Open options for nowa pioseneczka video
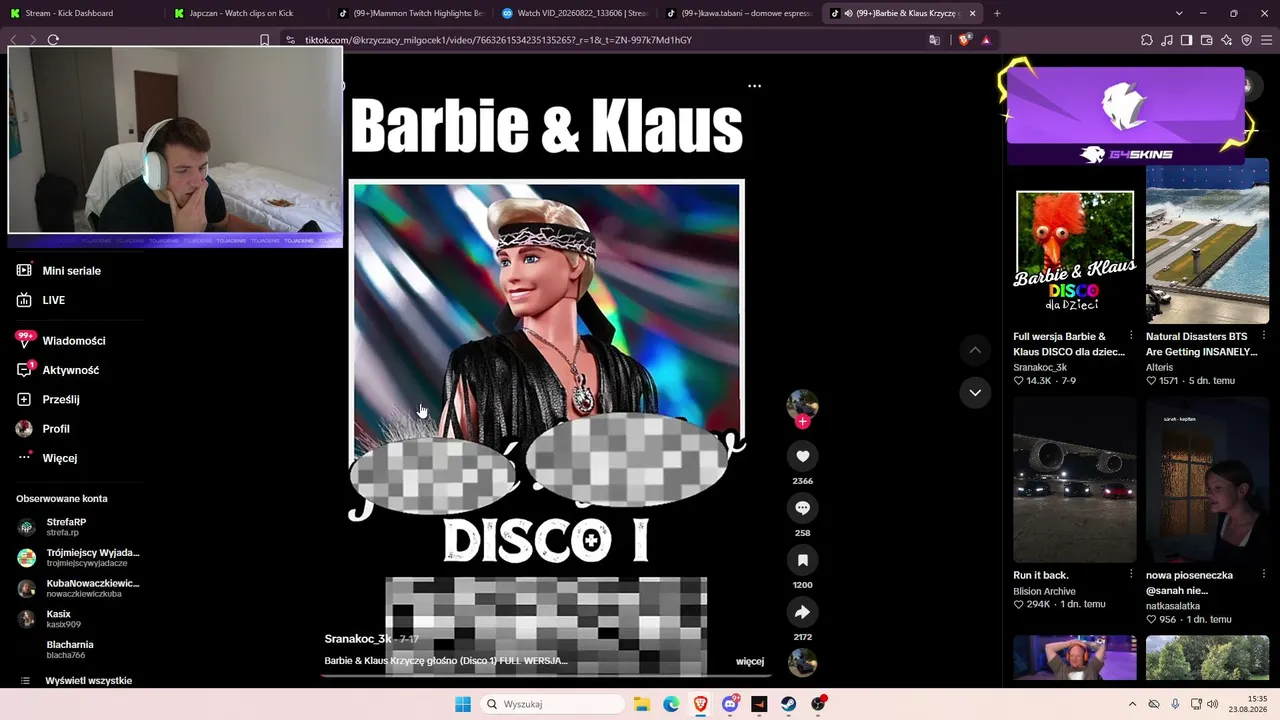 pos(1264,575)
